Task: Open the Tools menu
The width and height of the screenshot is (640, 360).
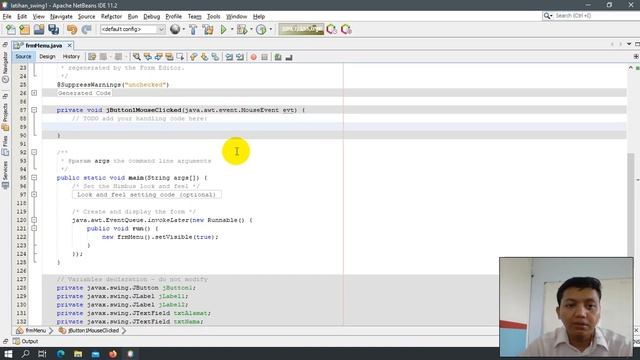Action: point(213,17)
